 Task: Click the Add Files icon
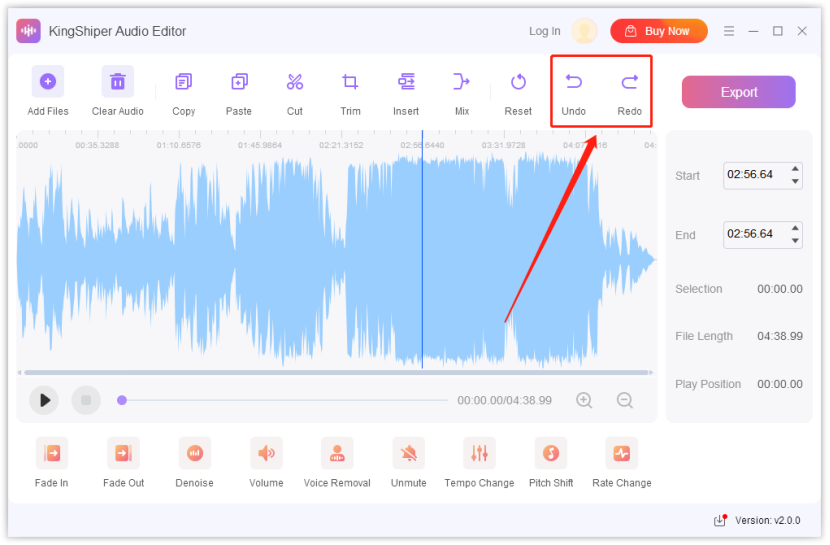click(x=48, y=81)
